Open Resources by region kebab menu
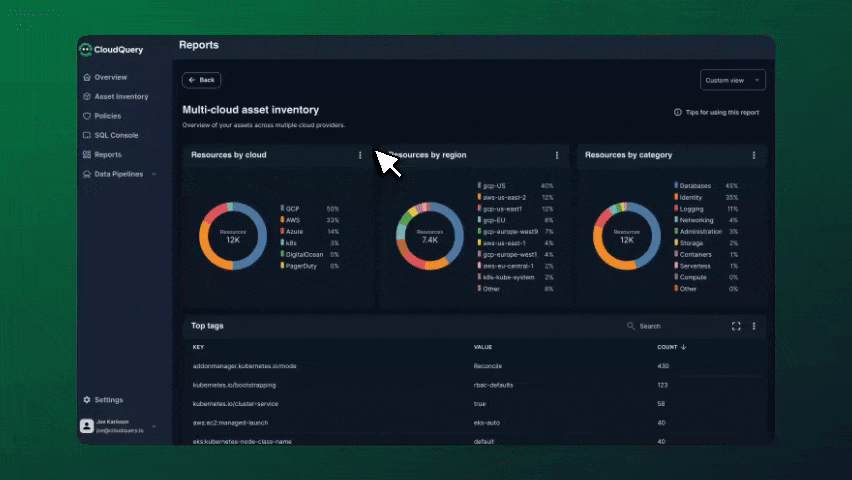852x480 pixels. 557,155
